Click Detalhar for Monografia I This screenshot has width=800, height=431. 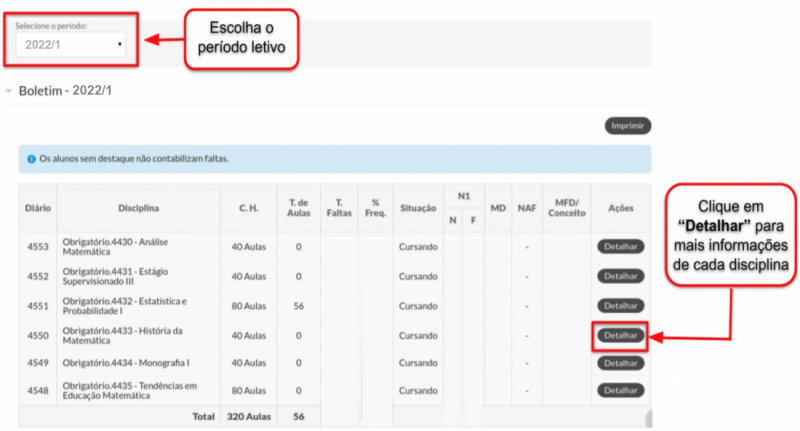click(620, 363)
